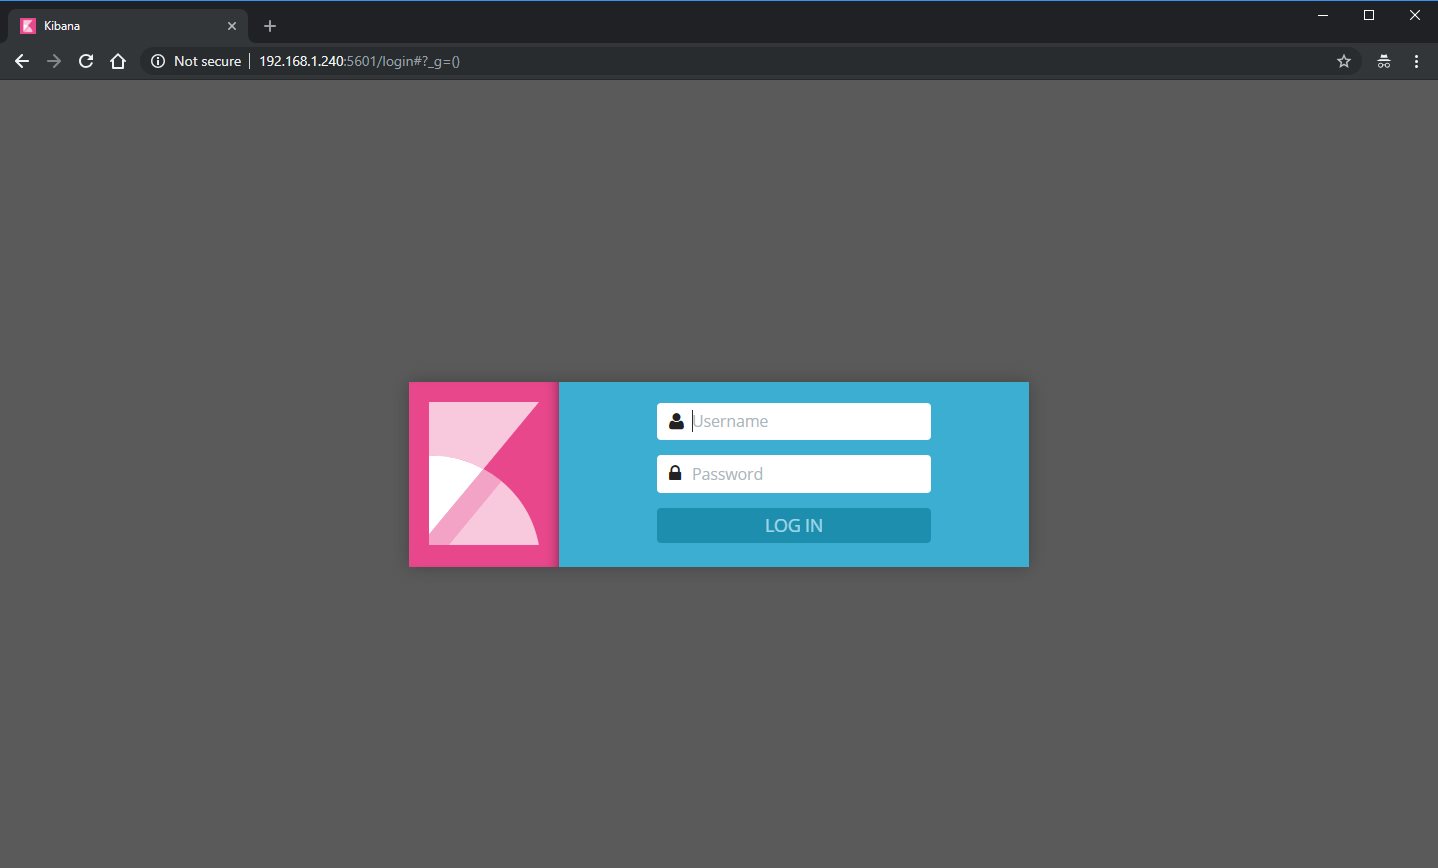Select the Kibana browser tab
The width and height of the screenshot is (1438, 868).
(128, 26)
